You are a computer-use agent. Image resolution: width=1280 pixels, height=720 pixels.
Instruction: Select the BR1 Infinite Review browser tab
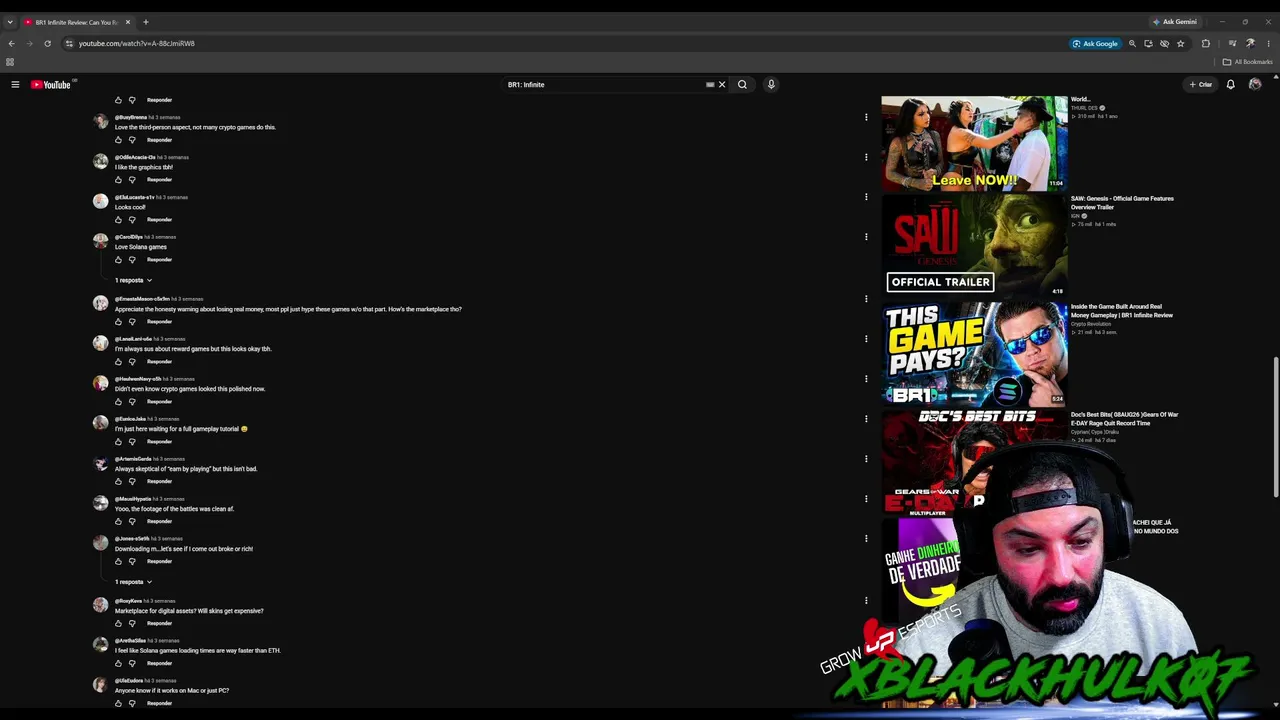(x=76, y=22)
